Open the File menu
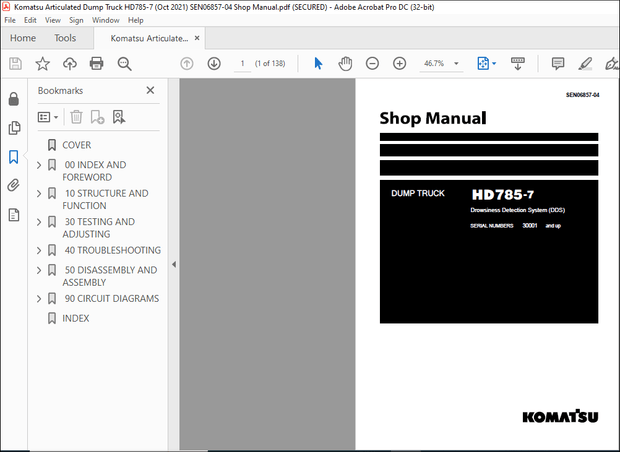 click(10, 20)
